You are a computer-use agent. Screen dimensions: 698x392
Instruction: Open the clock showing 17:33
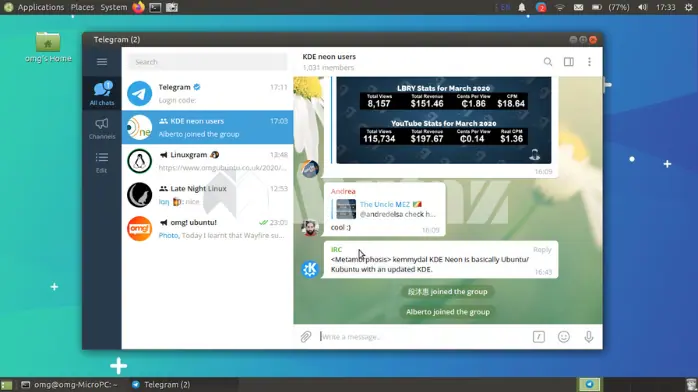(666, 7)
